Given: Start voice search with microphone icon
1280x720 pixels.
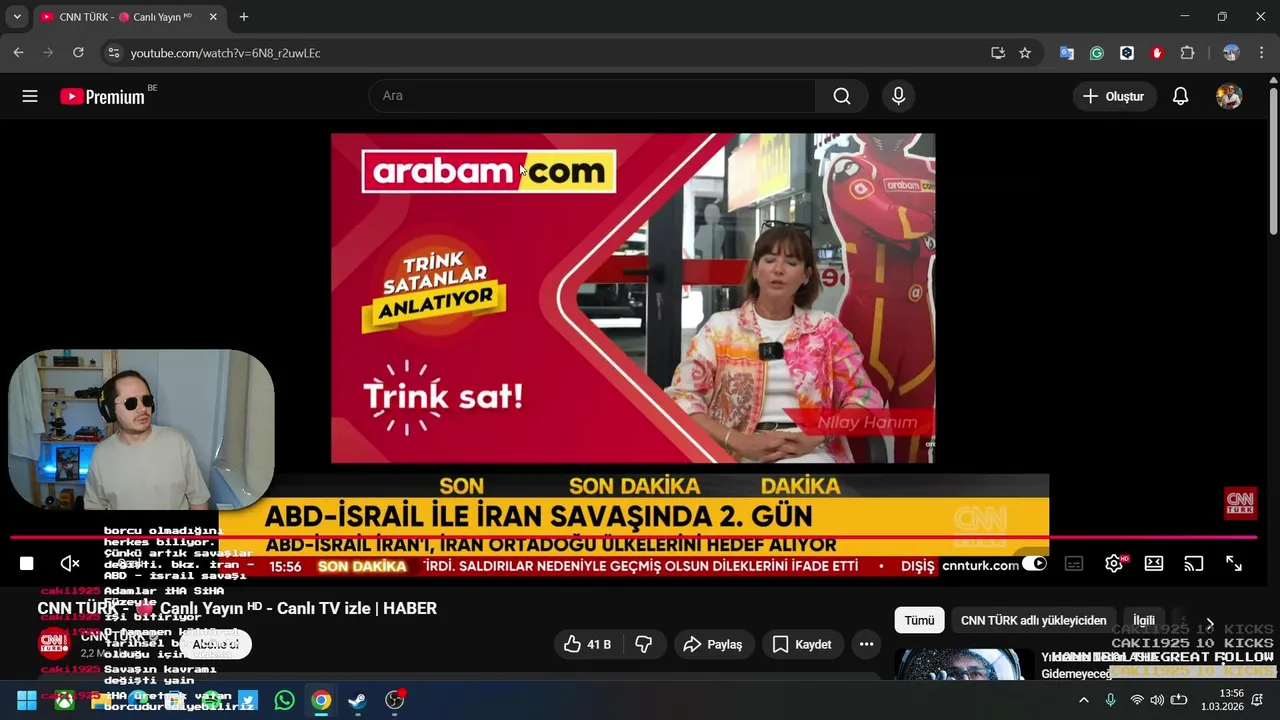Looking at the screenshot, I should point(898,96).
